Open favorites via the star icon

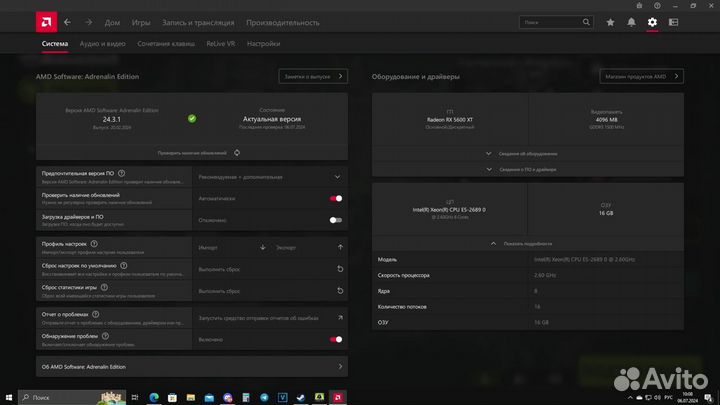point(609,21)
